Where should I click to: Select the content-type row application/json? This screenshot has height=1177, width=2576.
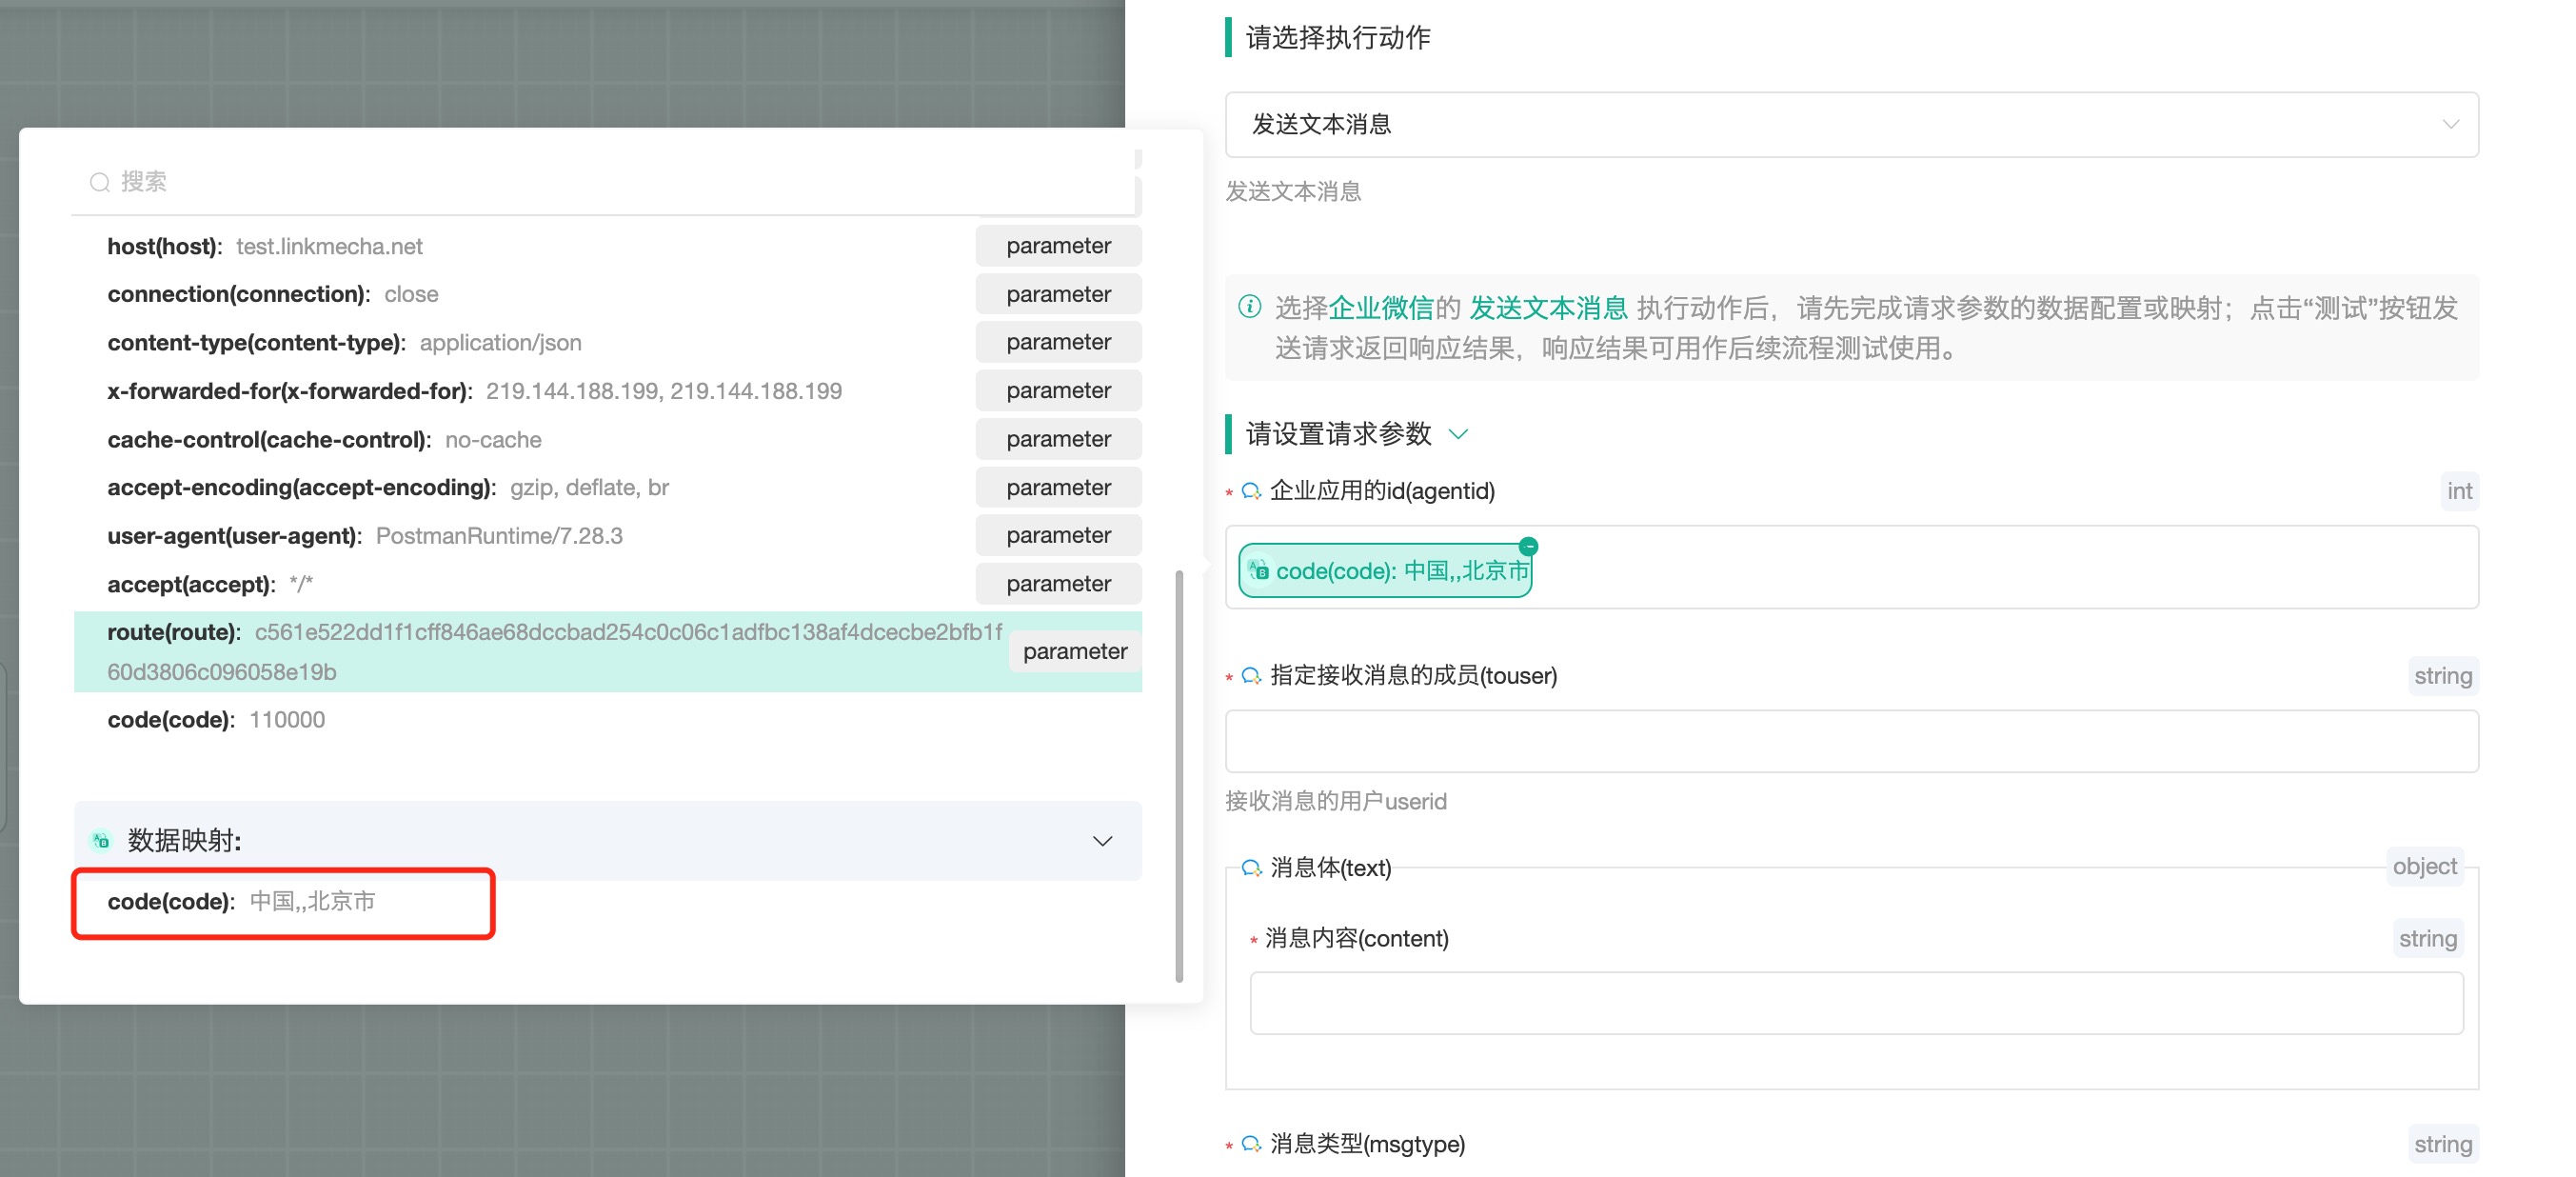point(607,342)
